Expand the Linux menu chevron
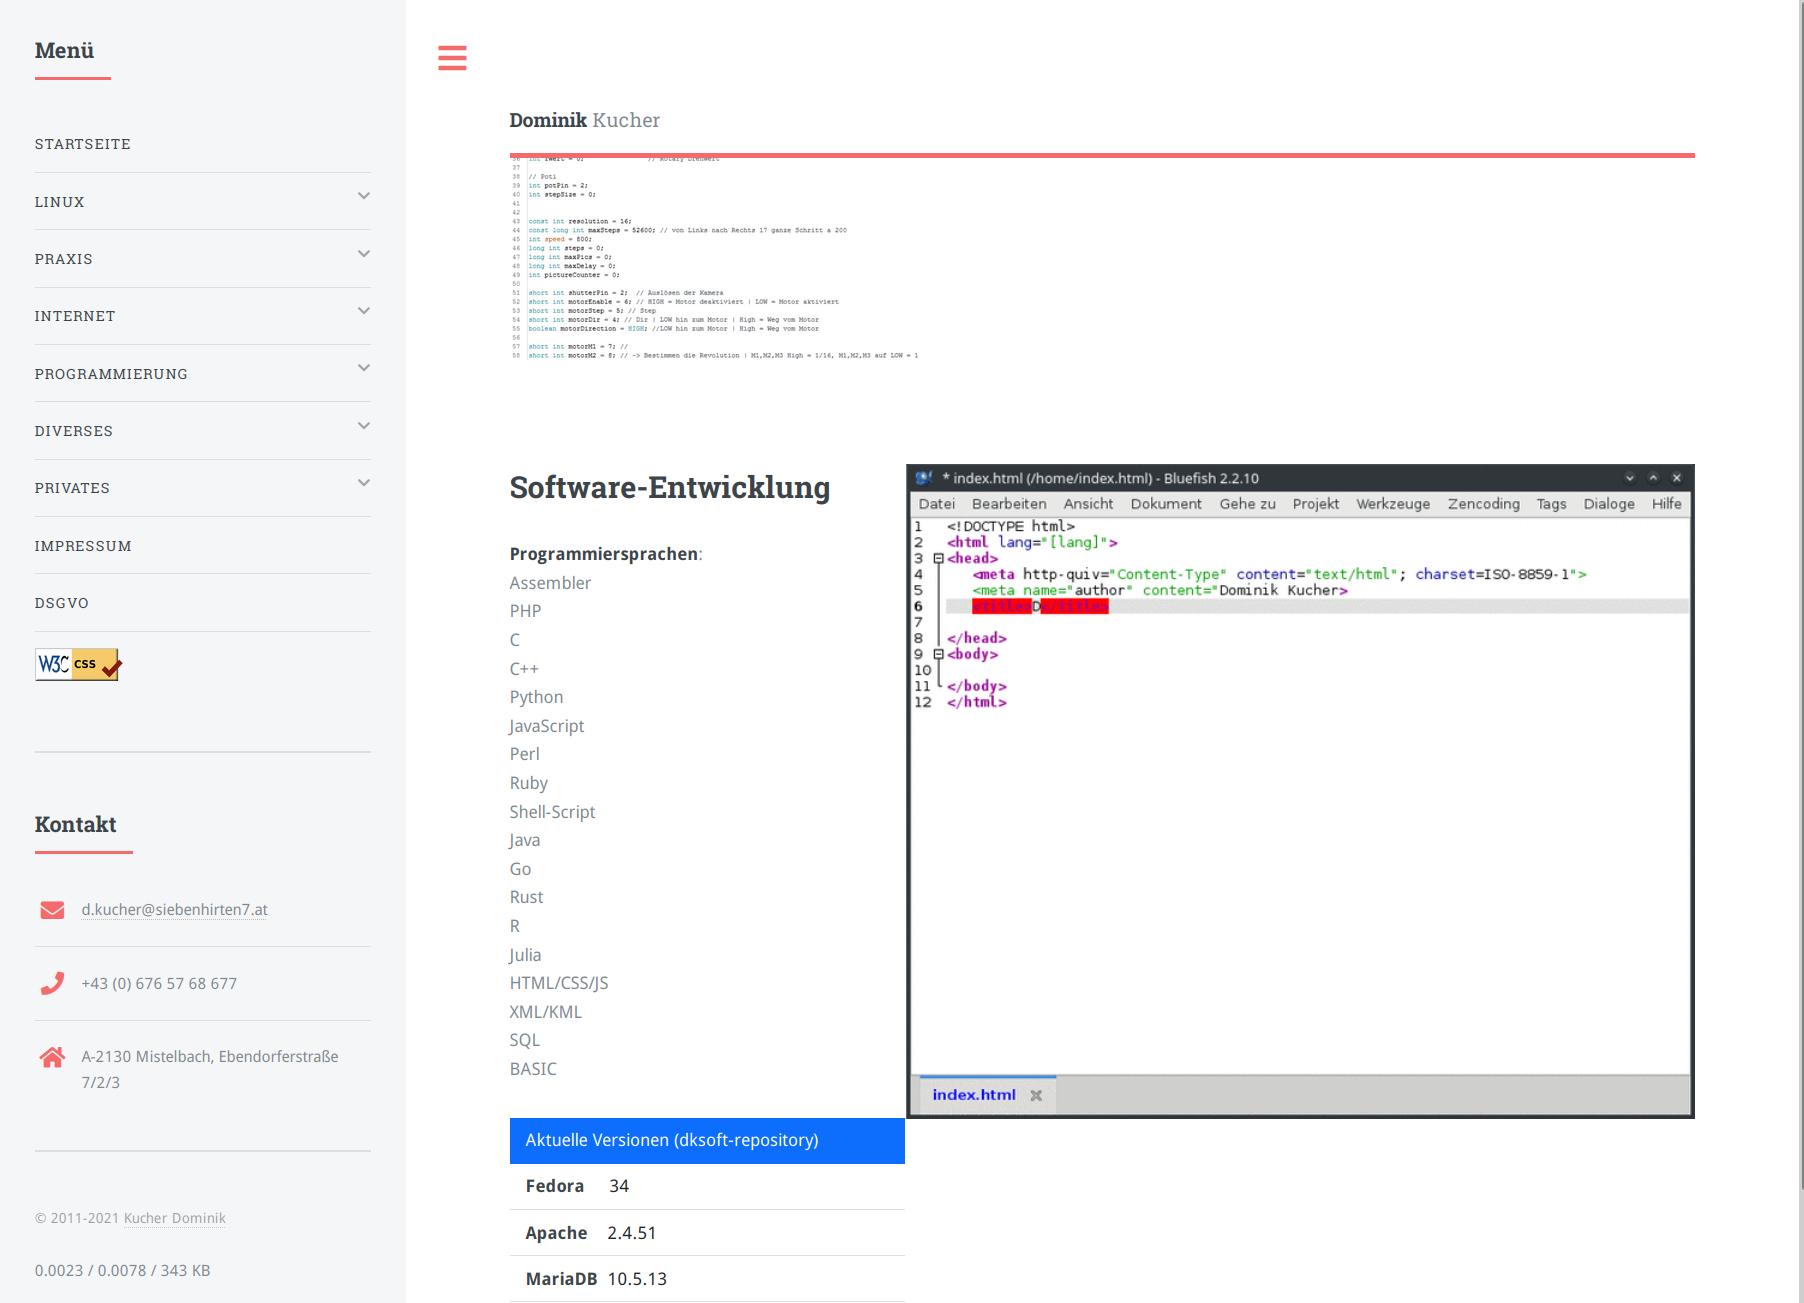The height and width of the screenshot is (1303, 1804). (364, 197)
